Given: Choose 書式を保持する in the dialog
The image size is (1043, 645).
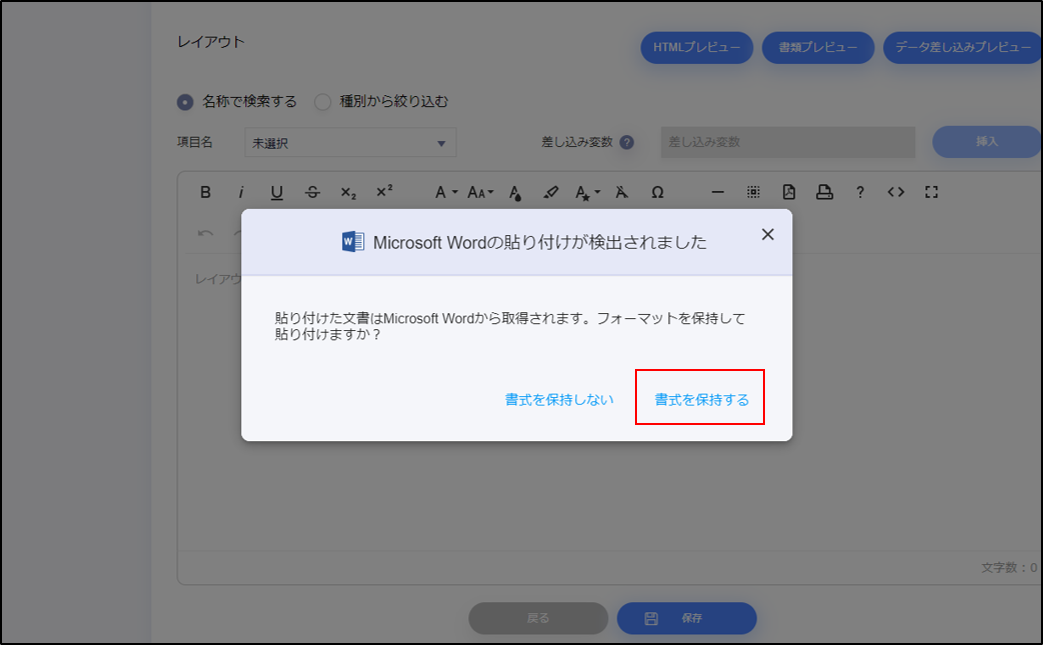Looking at the screenshot, I should (x=701, y=400).
